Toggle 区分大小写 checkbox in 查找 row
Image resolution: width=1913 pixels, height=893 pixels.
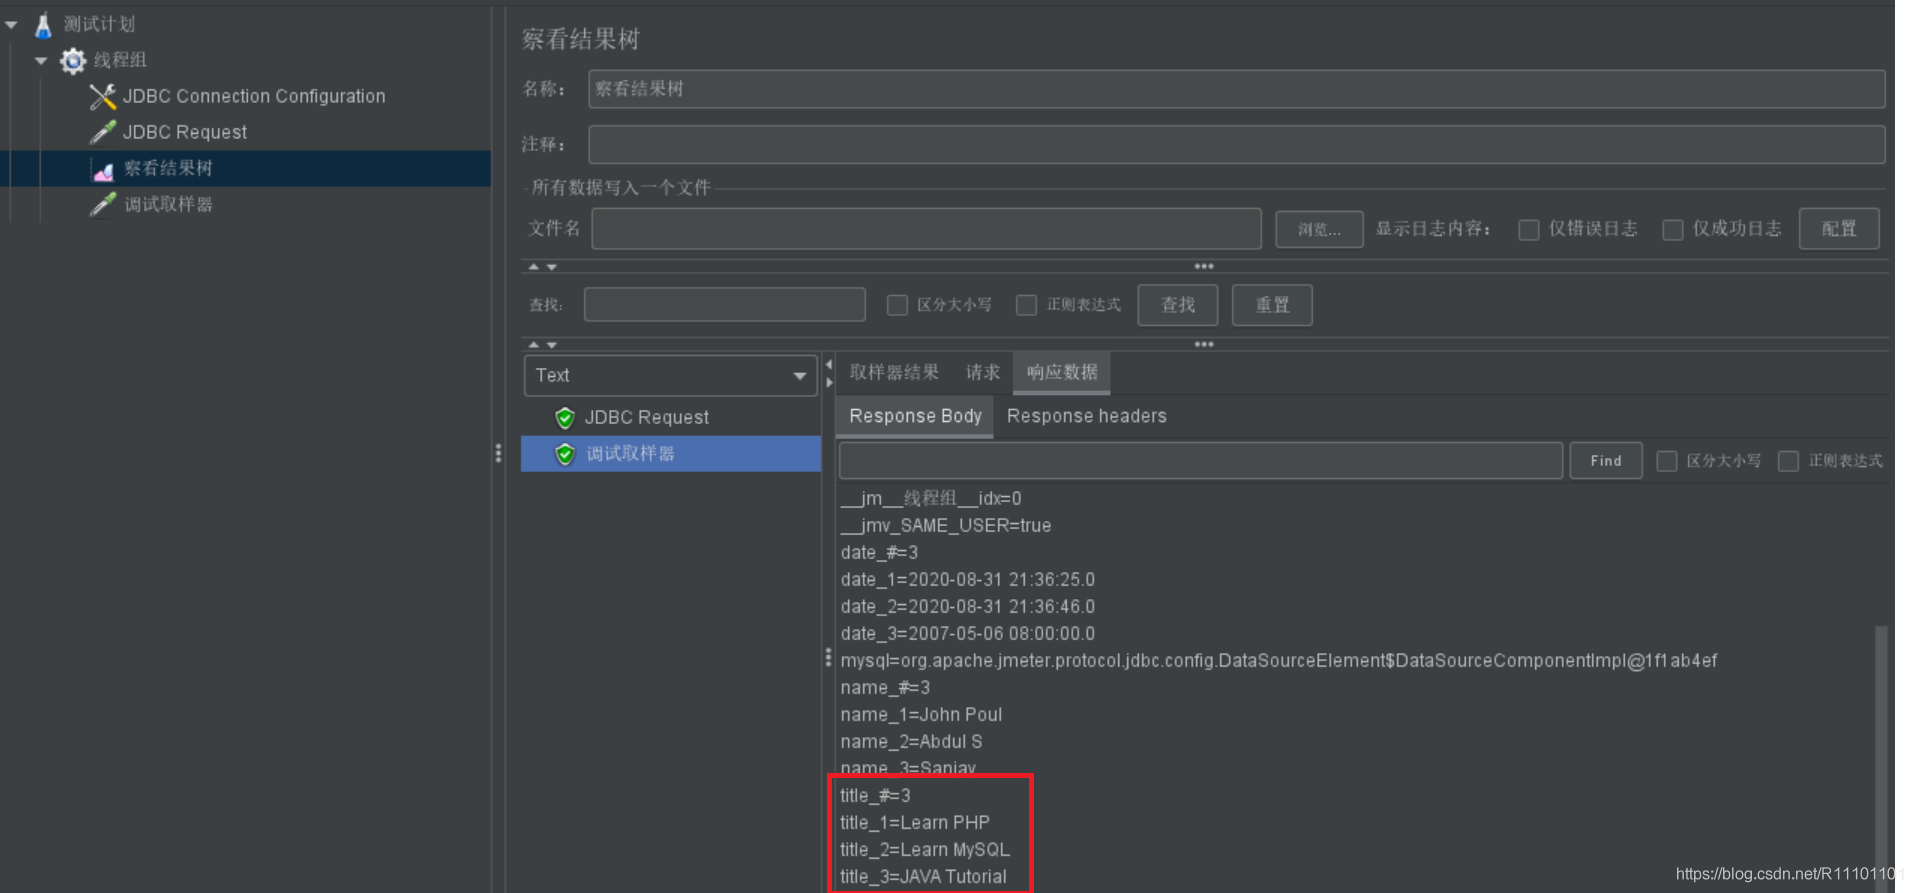pos(897,305)
